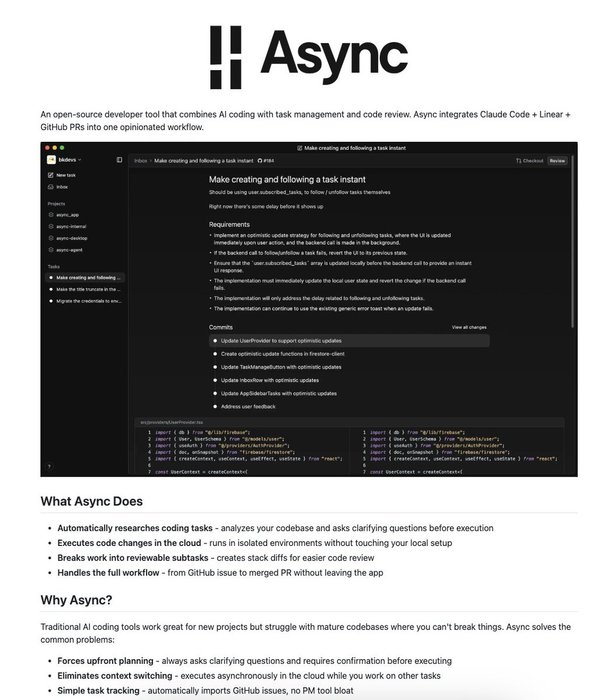Select the 'Migrate the credentials' task
This screenshot has width=615, height=700.
[85, 301]
